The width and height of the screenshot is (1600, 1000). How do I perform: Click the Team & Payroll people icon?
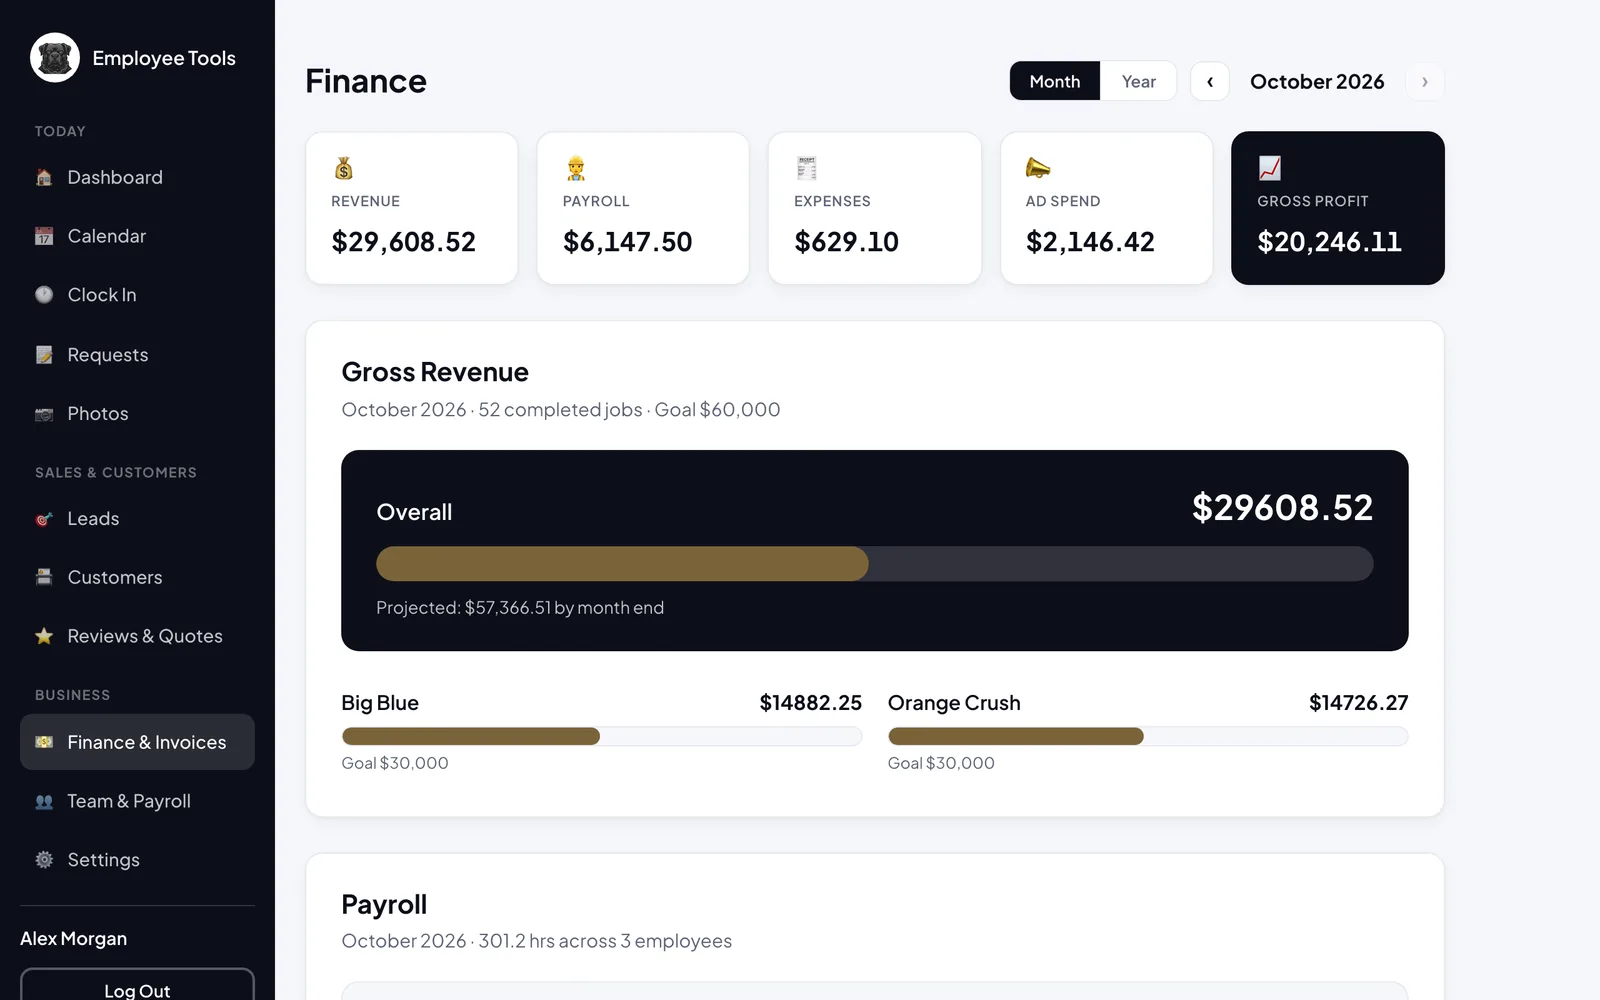(44, 801)
